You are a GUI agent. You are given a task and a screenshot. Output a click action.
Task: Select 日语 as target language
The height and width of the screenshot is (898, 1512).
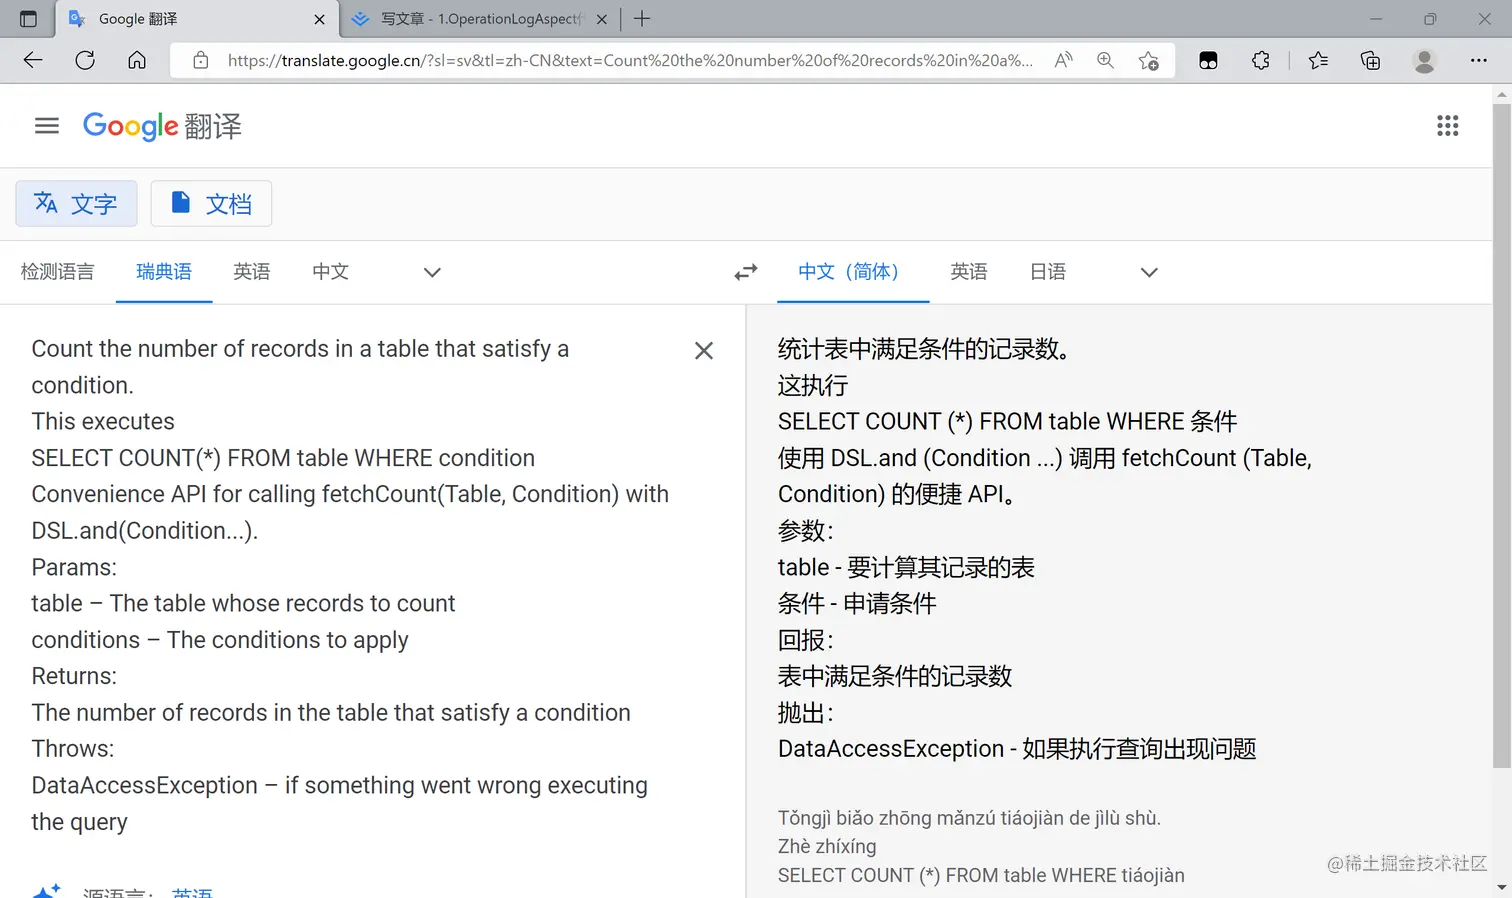[1048, 272]
